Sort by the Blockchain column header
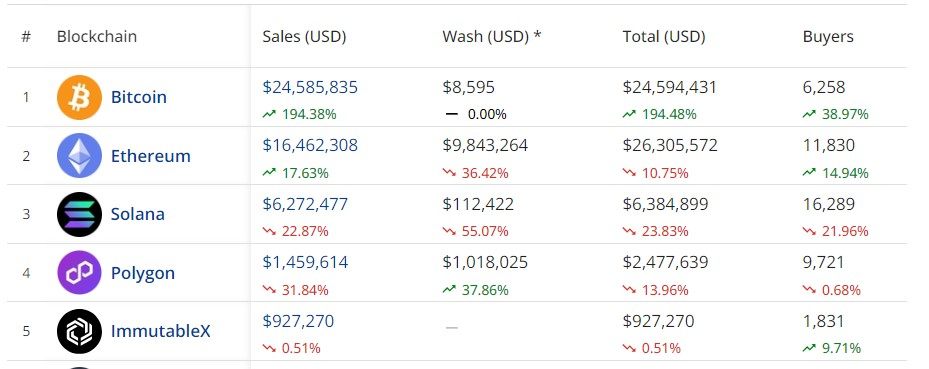Screen dimensions: 929x369 (x=97, y=37)
